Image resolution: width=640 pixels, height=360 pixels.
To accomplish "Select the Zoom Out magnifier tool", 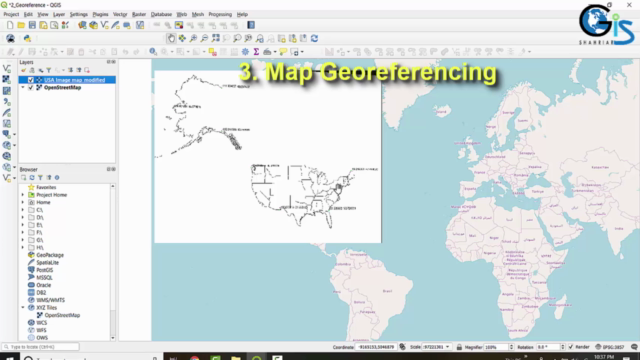I will tap(204, 38).
